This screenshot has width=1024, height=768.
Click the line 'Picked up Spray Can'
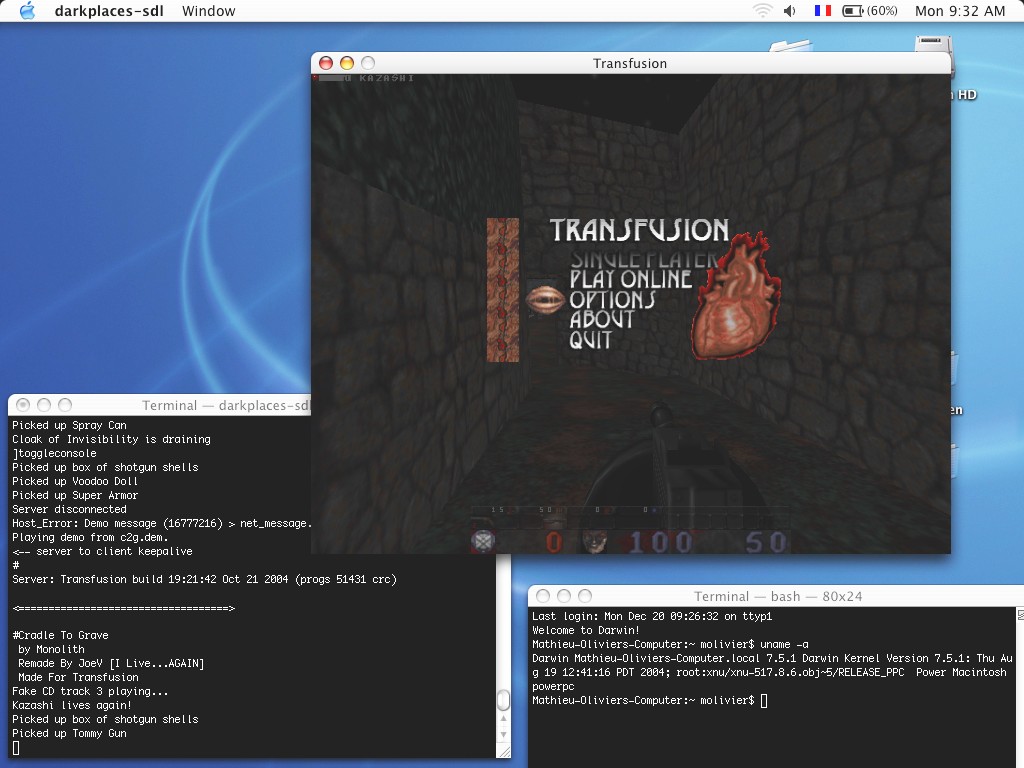pyautogui.click(x=69, y=425)
